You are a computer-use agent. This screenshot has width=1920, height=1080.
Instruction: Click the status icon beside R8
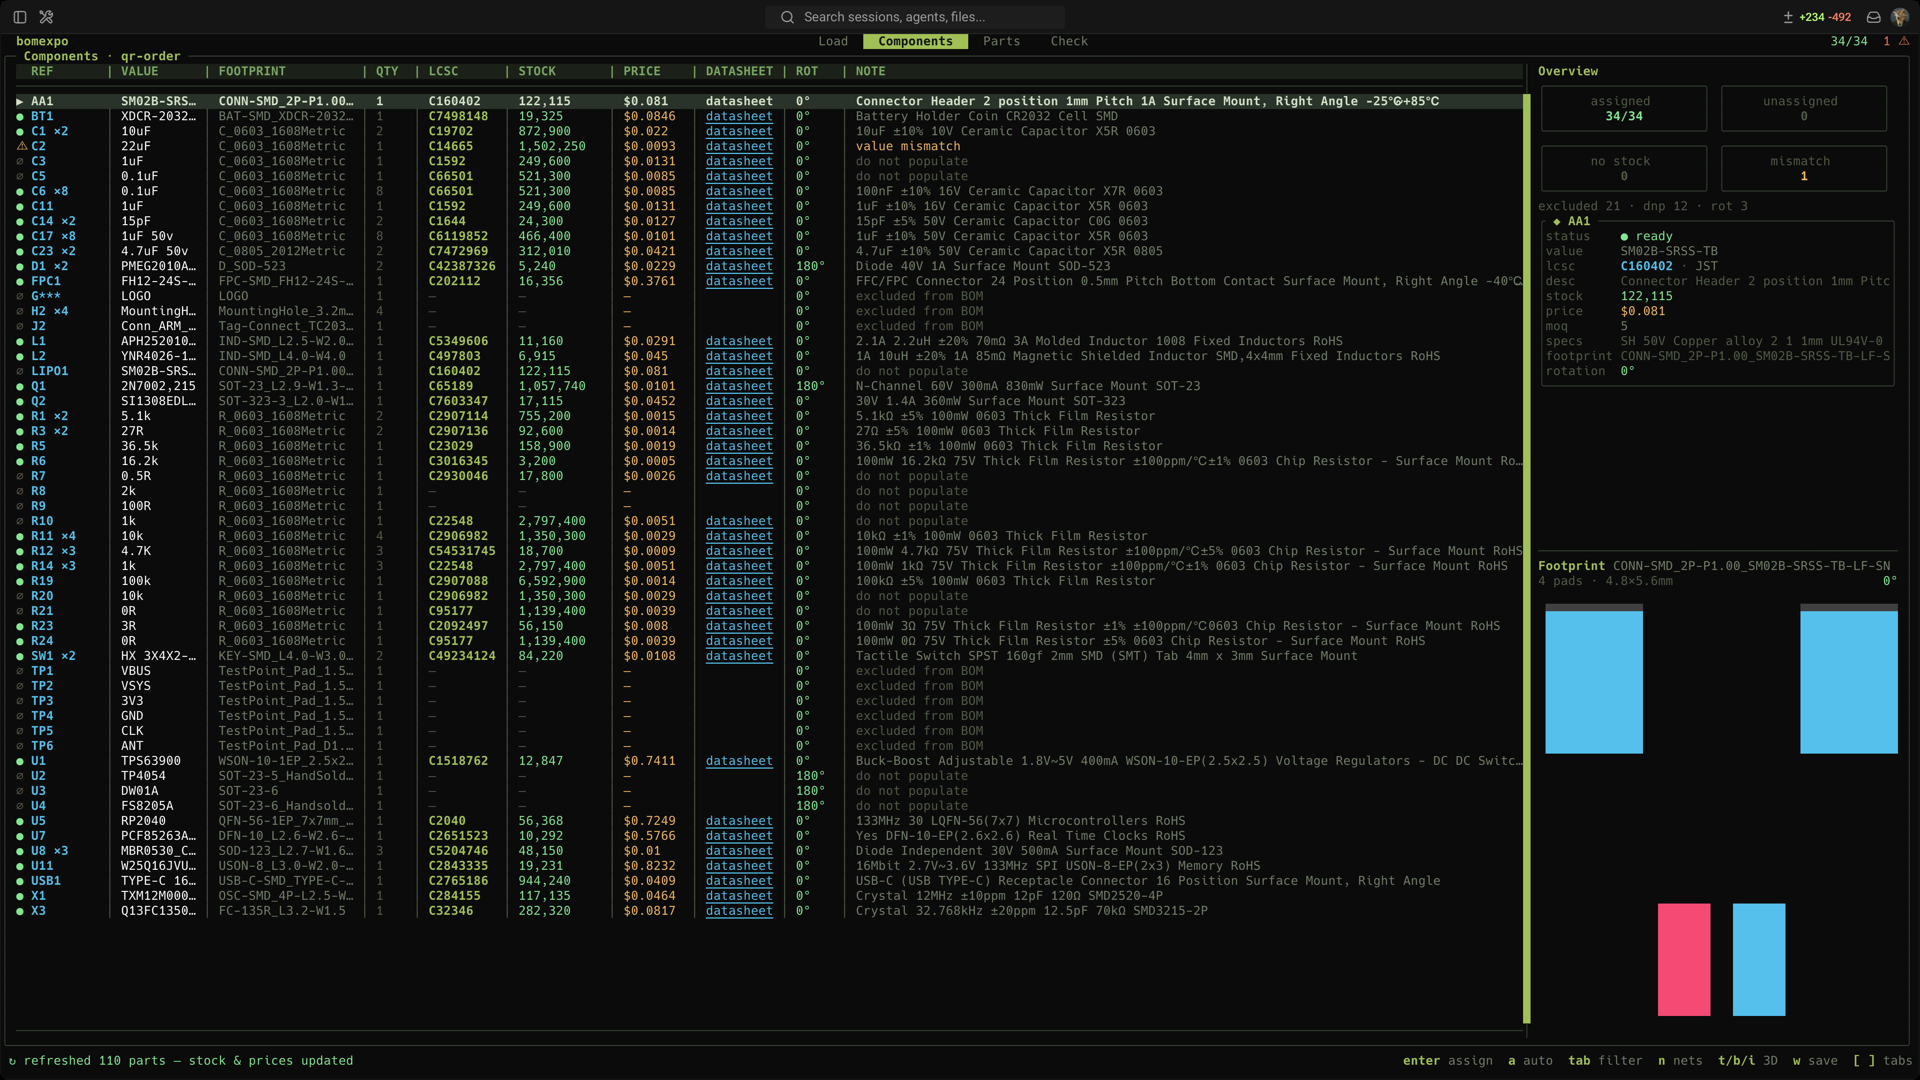(x=20, y=491)
